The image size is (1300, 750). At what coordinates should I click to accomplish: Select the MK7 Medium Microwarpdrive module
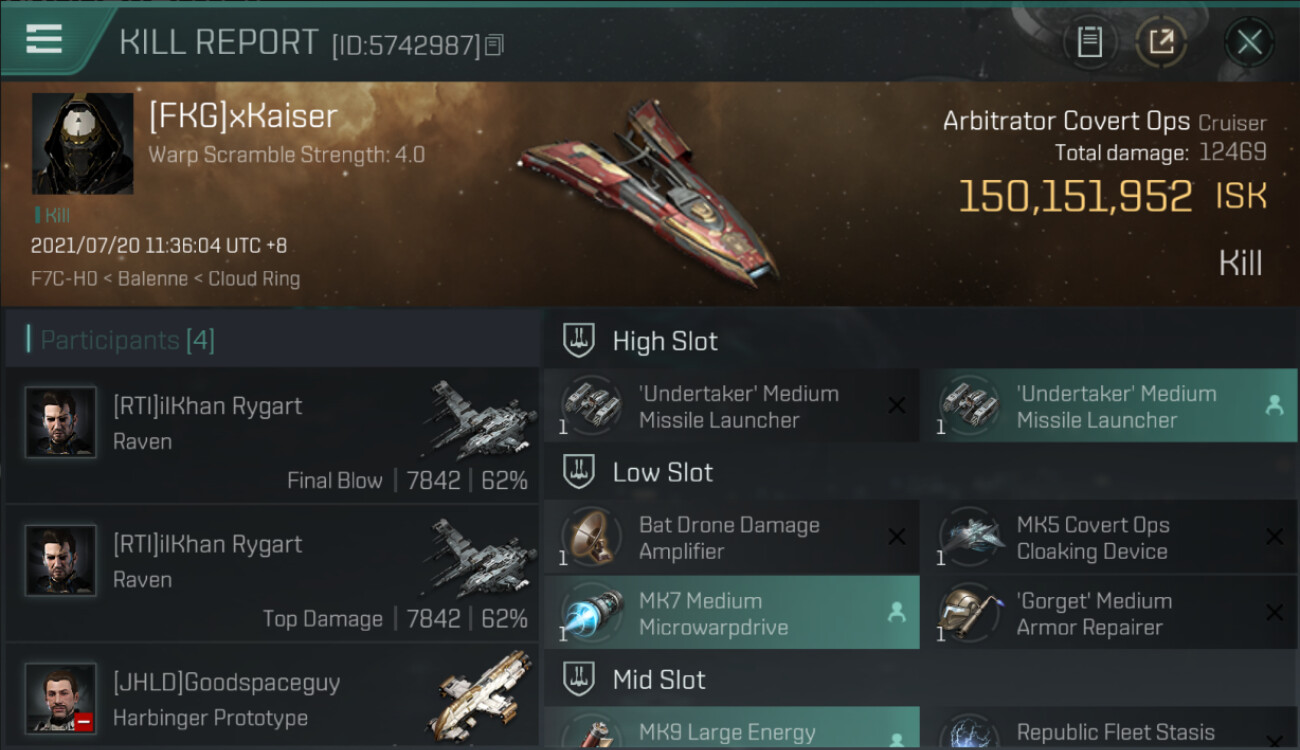point(731,613)
